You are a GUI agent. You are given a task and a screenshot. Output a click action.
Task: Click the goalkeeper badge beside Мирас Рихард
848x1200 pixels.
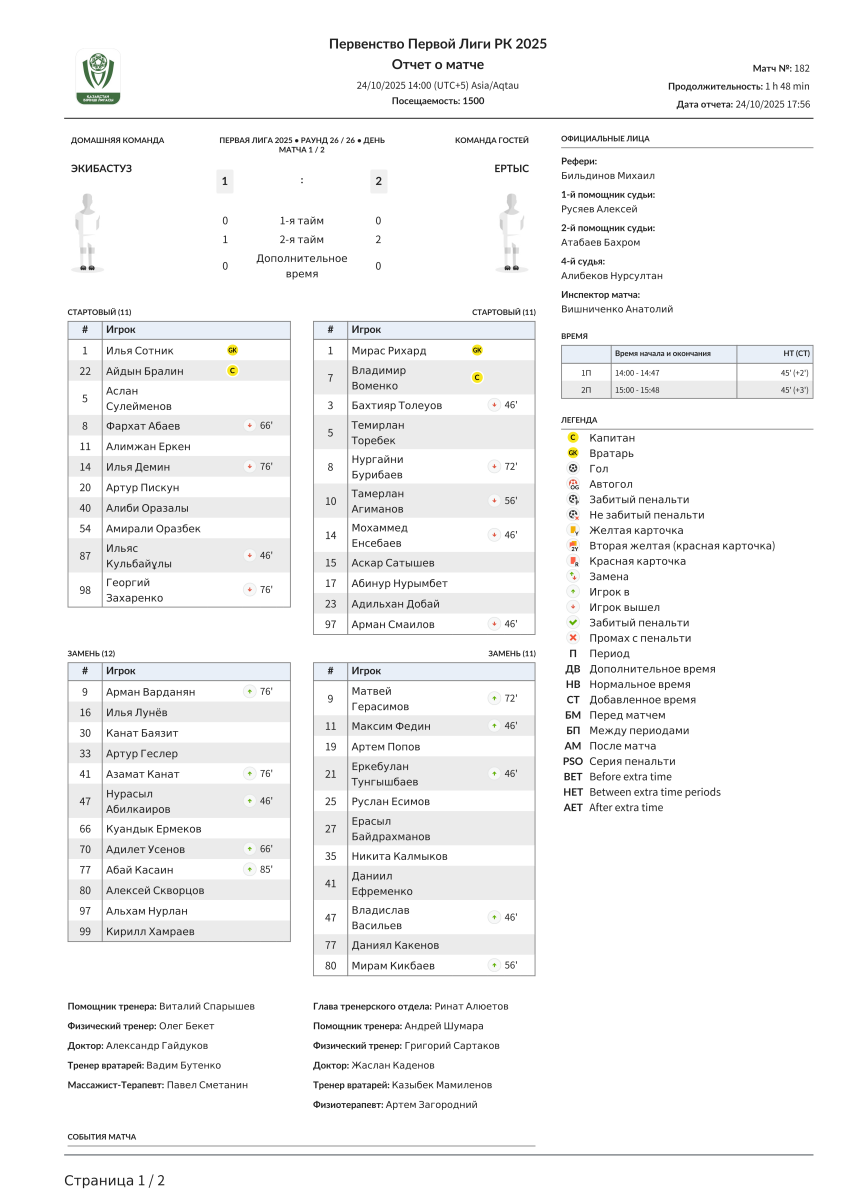coord(477,350)
